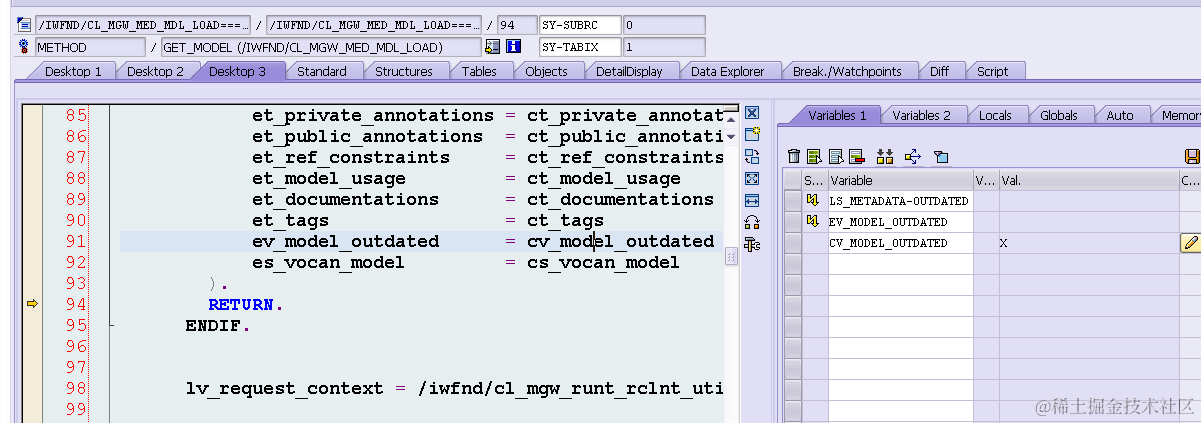This screenshot has height=423, width=1201.
Task: Click the LS_METADATA-OUTDATED variable cell
Action: coord(899,201)
